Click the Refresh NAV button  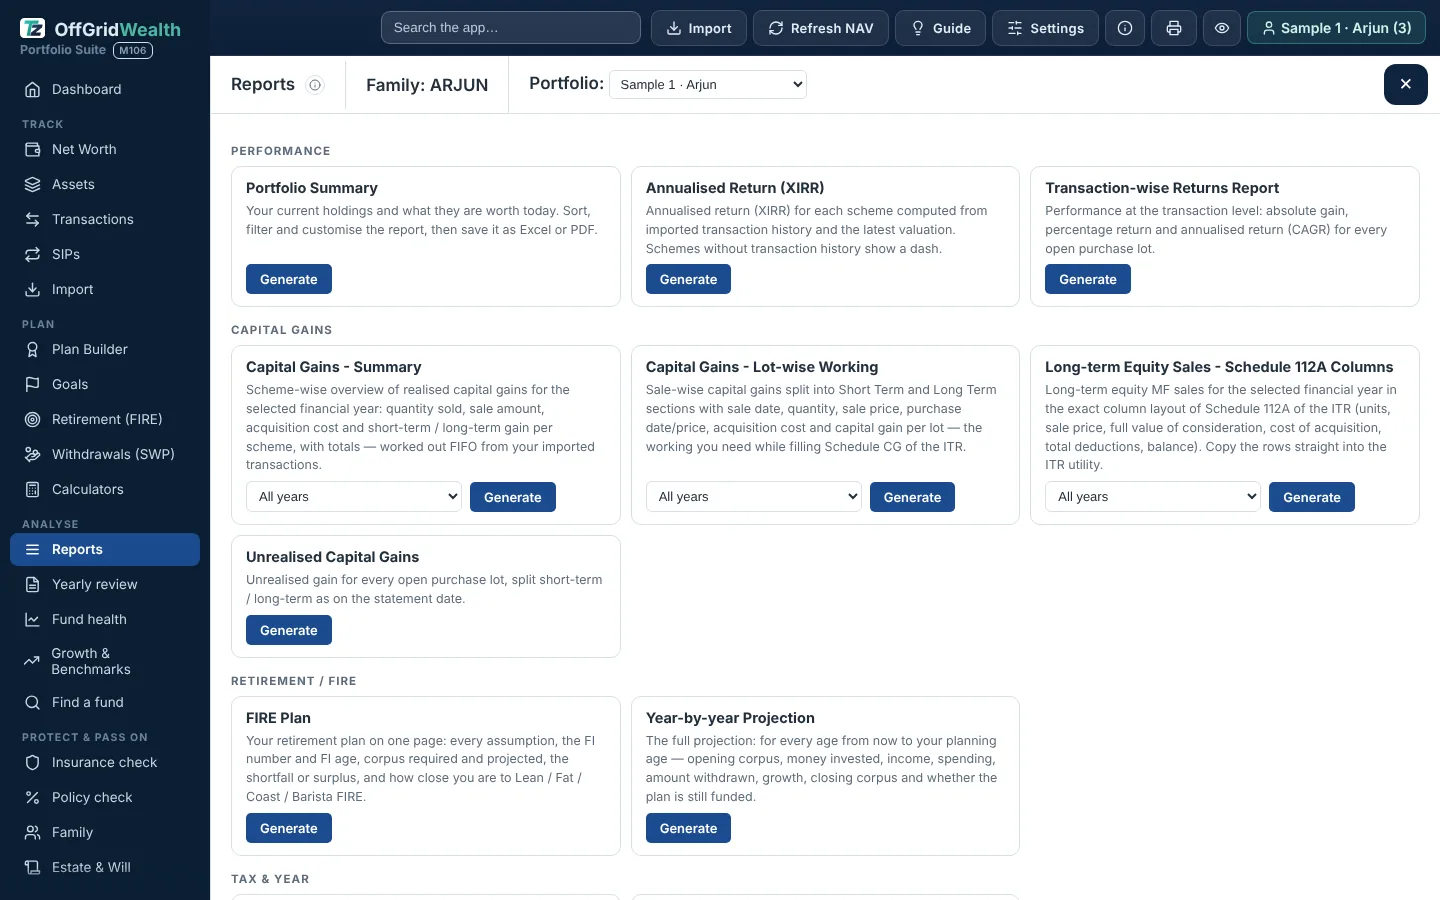coord(821,28)
